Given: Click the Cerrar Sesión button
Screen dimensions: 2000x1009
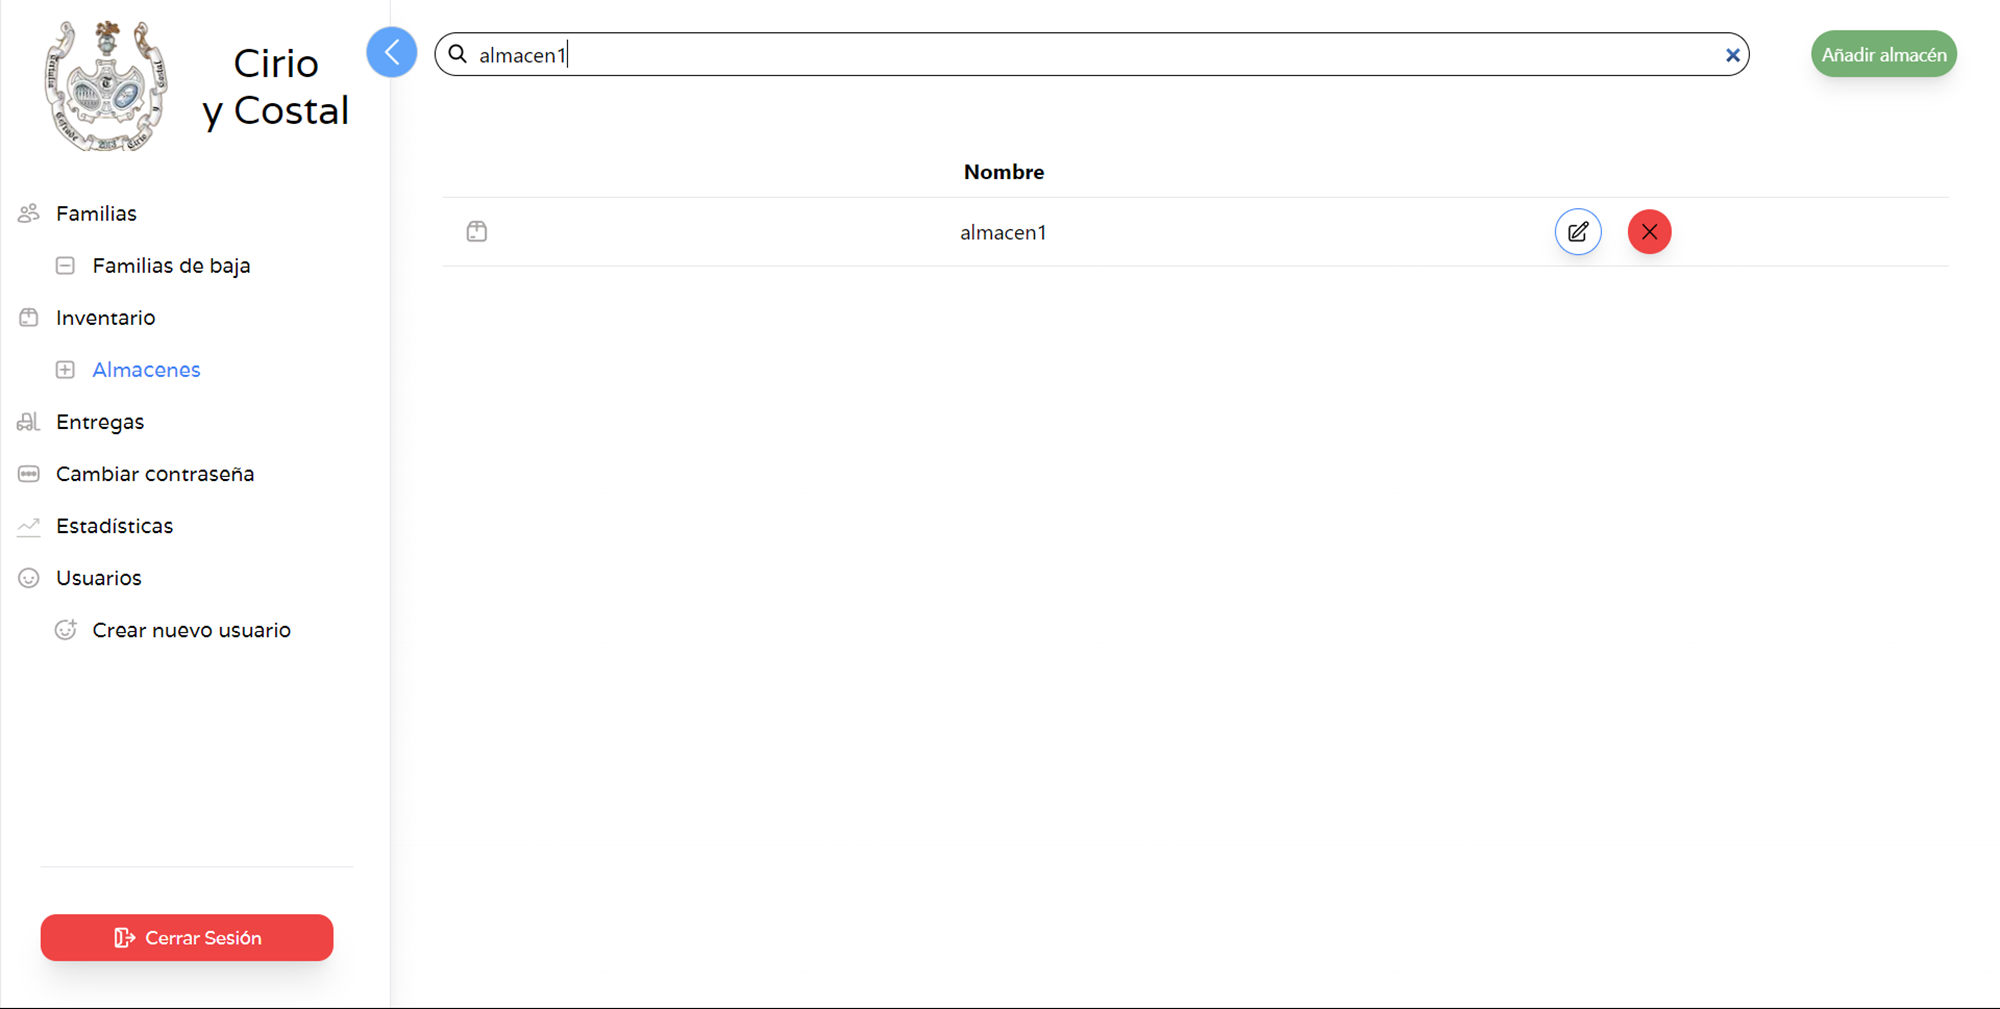Looking at the screenshot, I should 187,937.
